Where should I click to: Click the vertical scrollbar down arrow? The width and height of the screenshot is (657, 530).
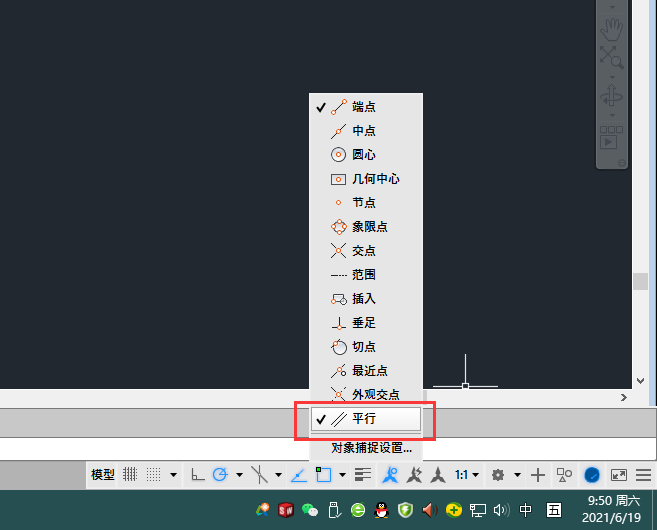pyautogui.click(x=640, y=381)
